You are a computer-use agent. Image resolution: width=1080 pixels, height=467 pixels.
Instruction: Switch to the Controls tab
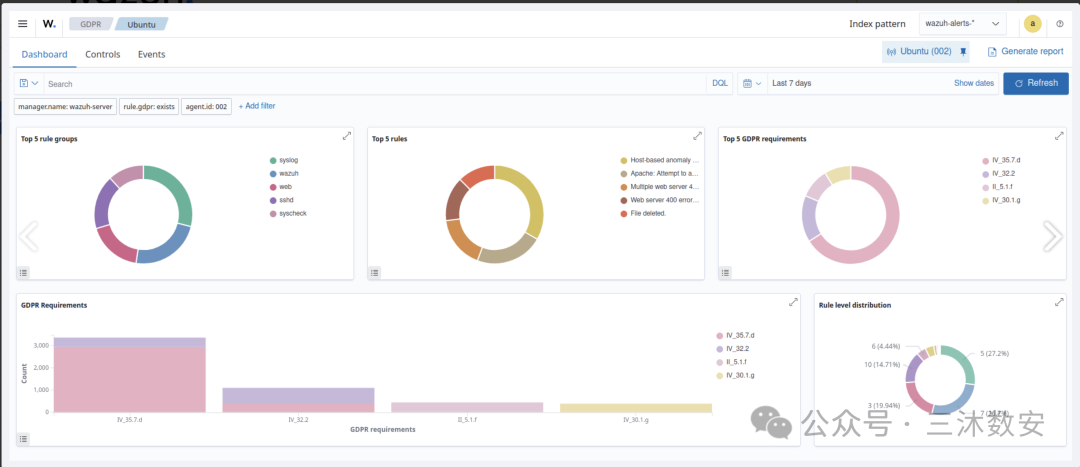[103, 54]
